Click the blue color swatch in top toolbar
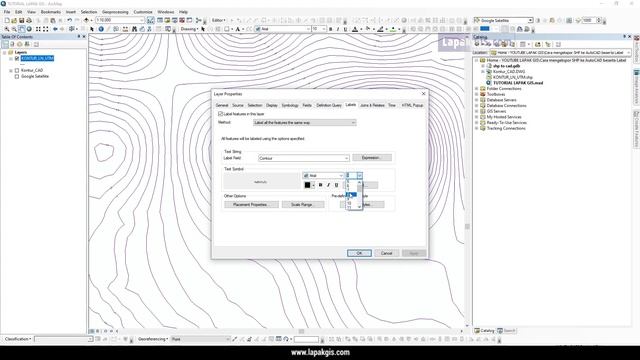The image size is (640, 360). tap(485, 29)
